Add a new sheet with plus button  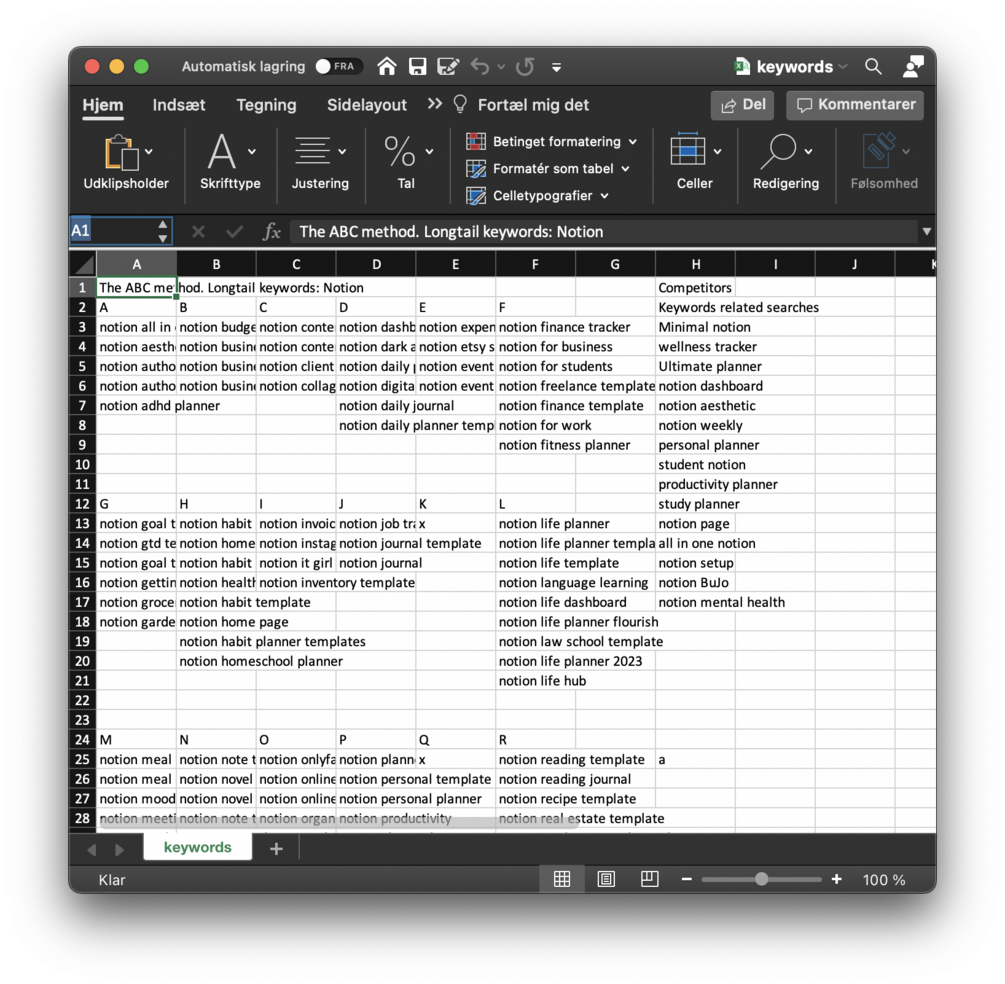pyautogui.click(x=276, y=849)
